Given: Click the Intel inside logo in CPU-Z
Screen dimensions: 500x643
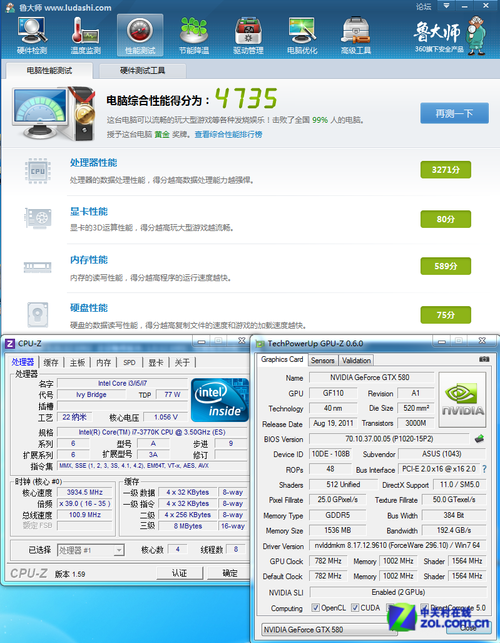Looking at the screenshot, I should tap(220, 400).
